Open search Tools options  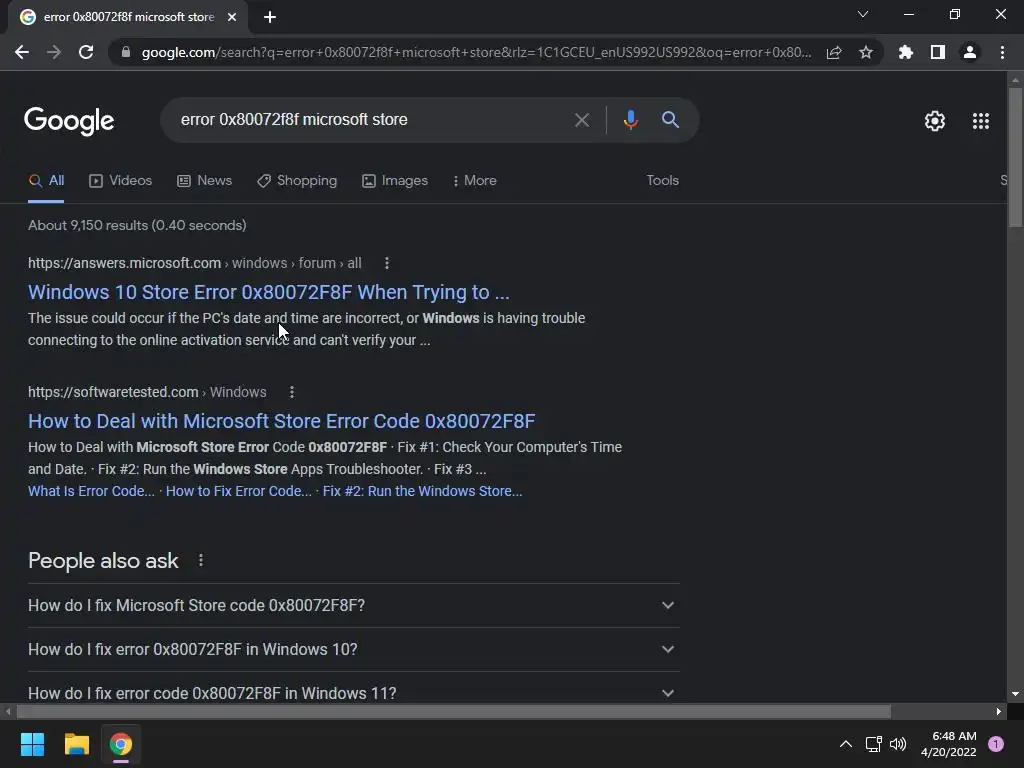tap(662, 180)
